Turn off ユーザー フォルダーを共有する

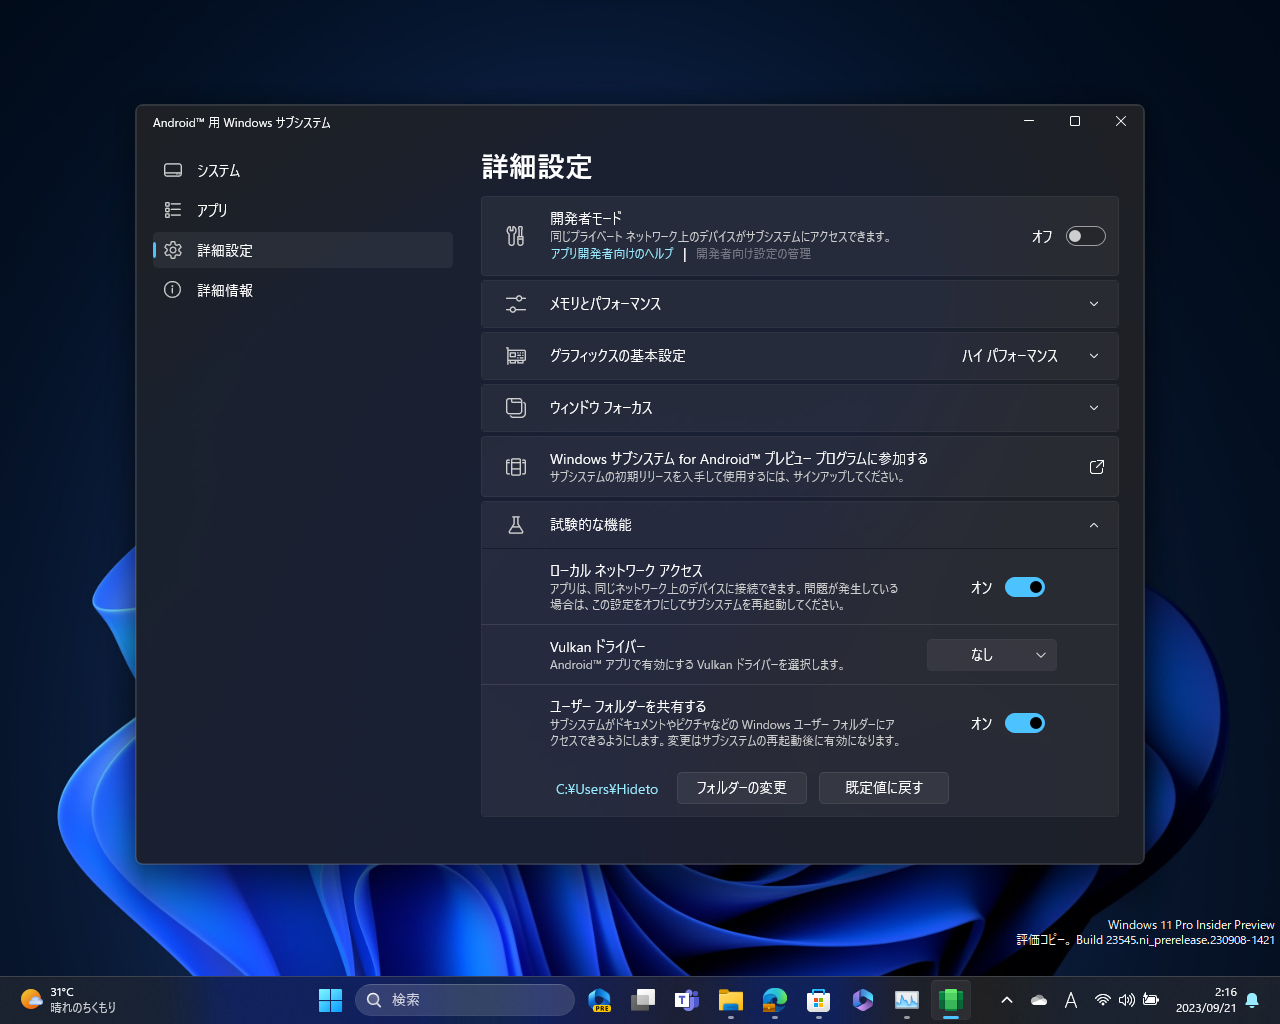coord(1024,723)
